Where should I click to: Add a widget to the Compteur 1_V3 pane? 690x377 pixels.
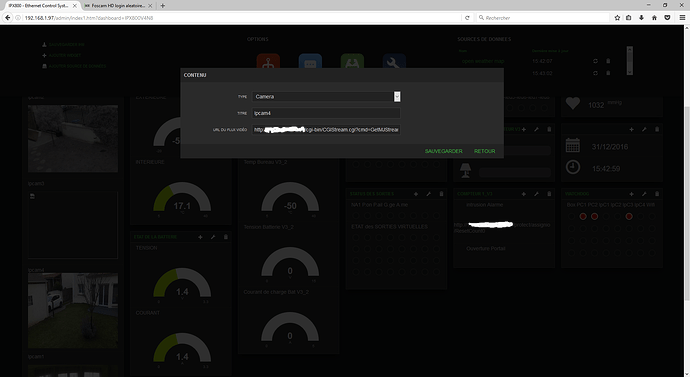524,194
